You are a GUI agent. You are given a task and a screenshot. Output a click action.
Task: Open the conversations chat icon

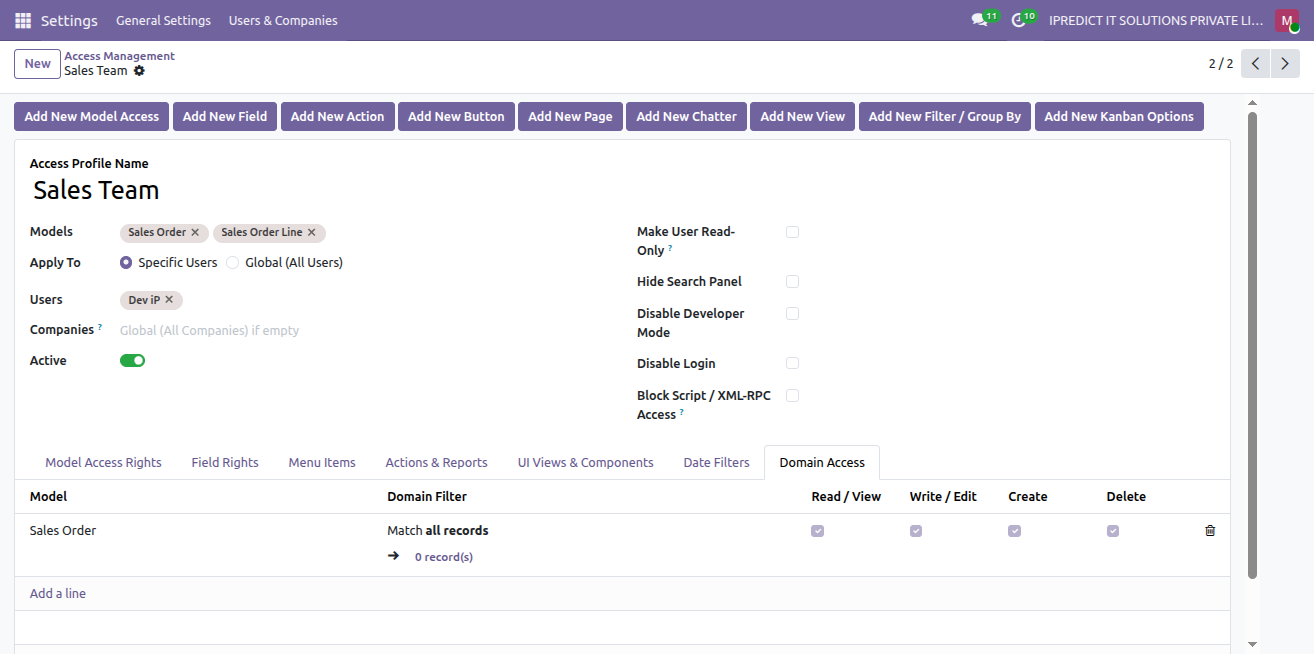(x=979, y=20)
